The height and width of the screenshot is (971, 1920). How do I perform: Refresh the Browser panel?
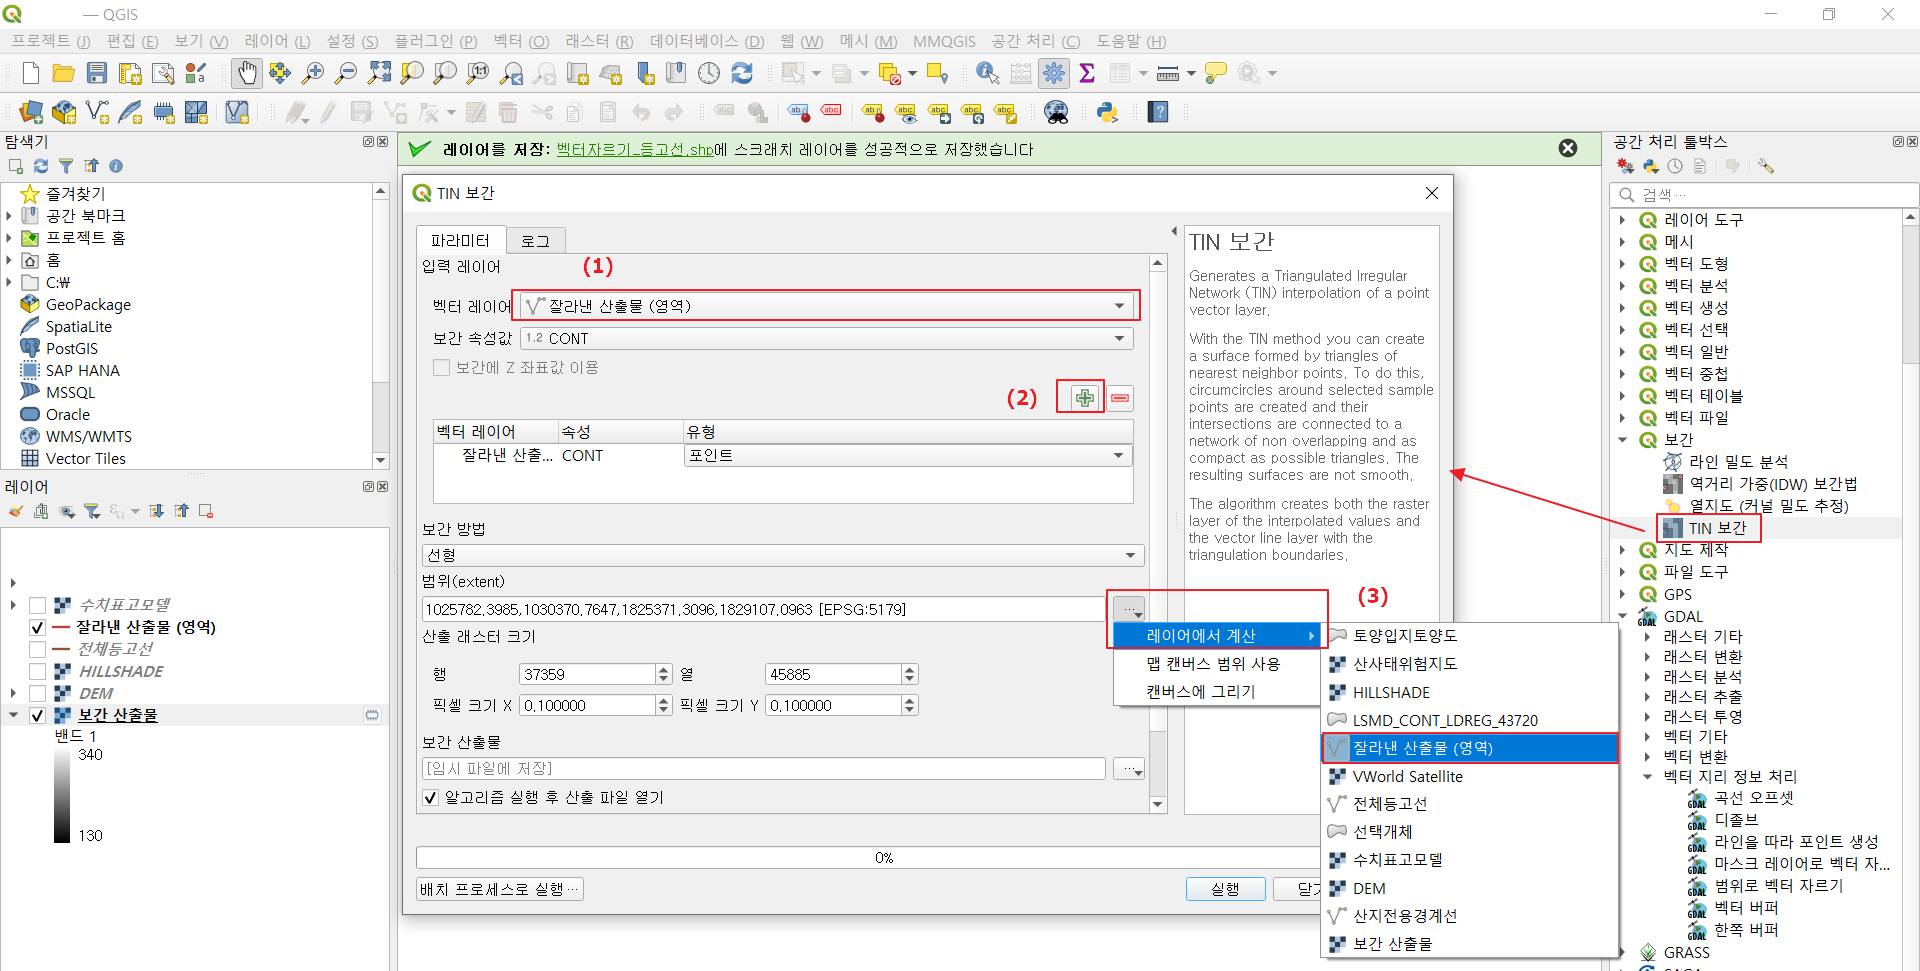[41, 166]
